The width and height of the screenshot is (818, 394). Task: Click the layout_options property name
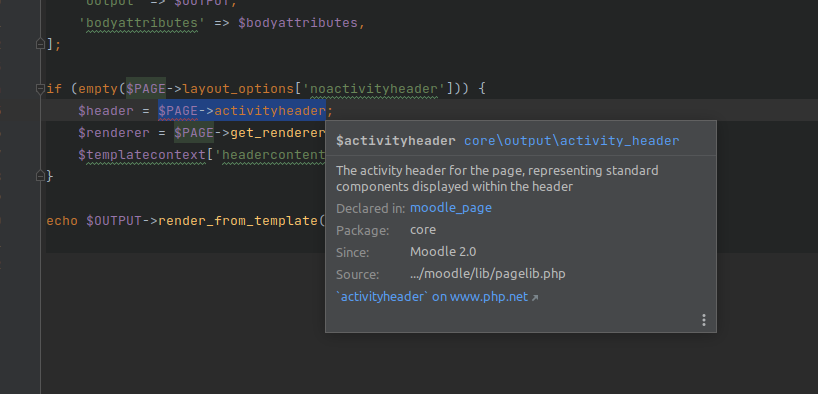tap(238, 89)
